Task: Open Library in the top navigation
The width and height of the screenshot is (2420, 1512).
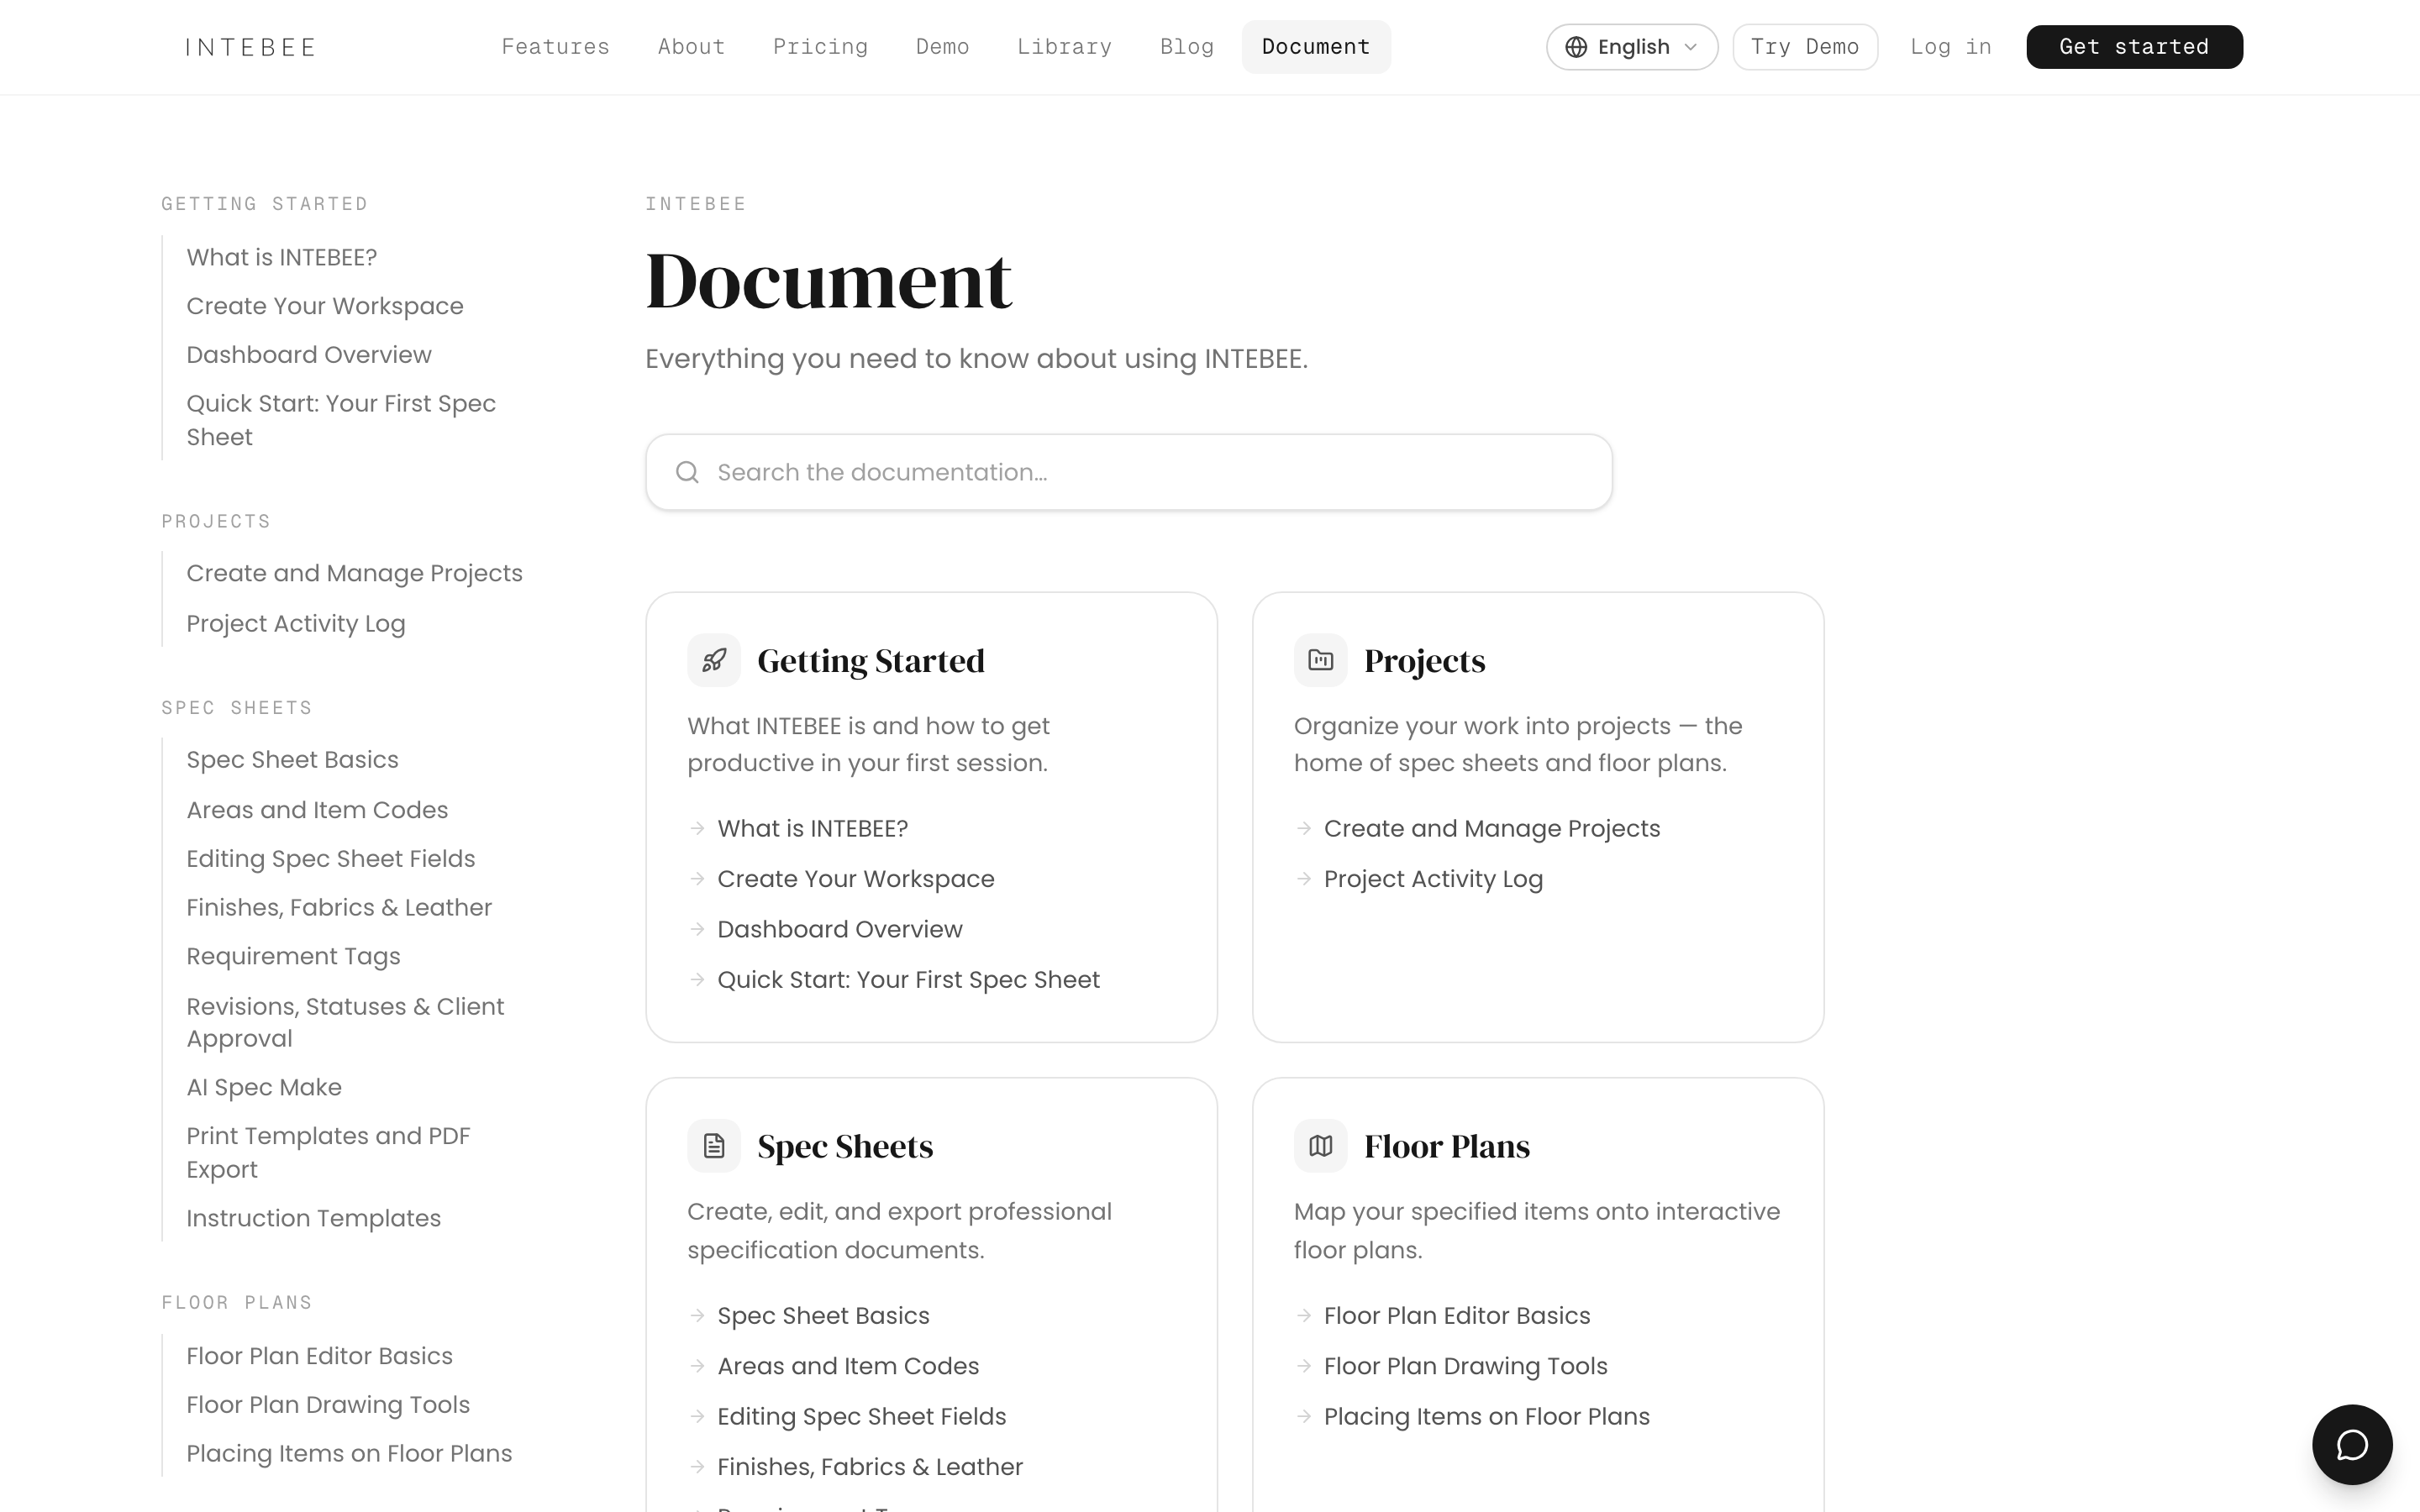Action: [x=1064, y=47]
